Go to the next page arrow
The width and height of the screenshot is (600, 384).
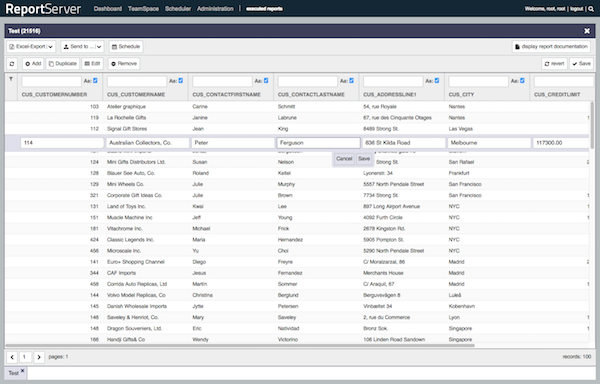click(x=39, y=357)
